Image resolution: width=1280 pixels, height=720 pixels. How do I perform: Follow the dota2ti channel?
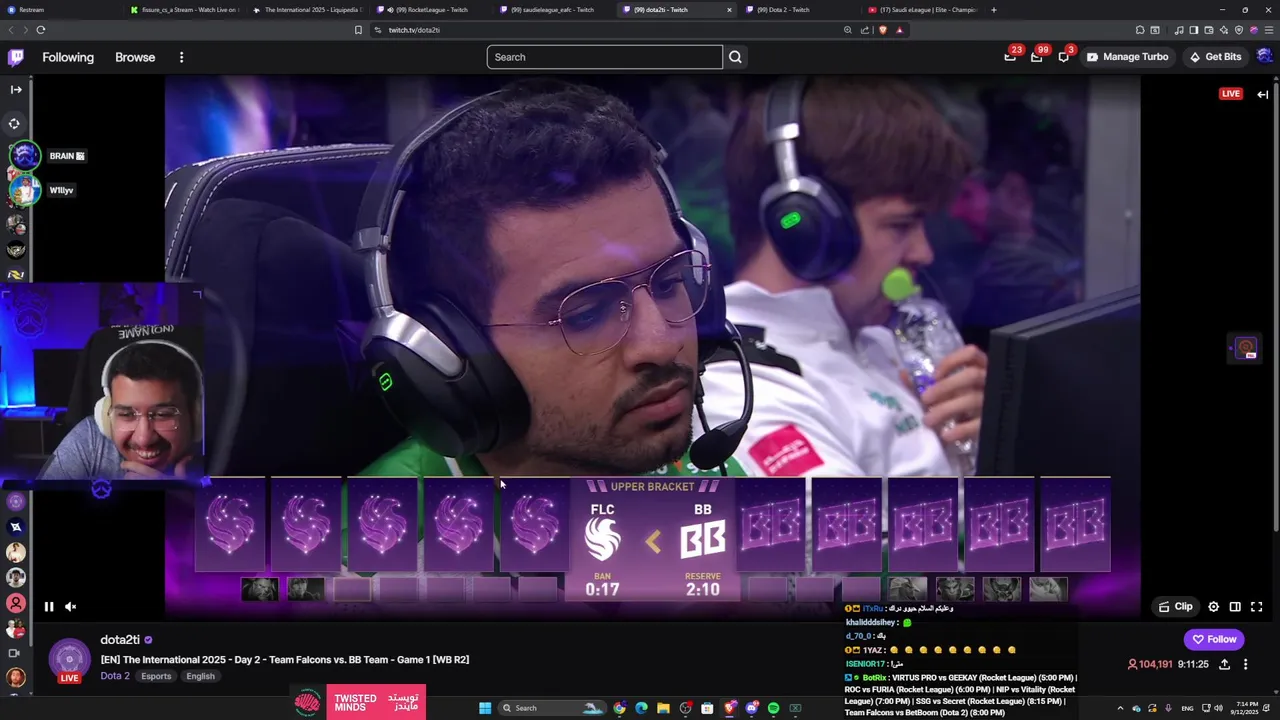(1214, 639)
